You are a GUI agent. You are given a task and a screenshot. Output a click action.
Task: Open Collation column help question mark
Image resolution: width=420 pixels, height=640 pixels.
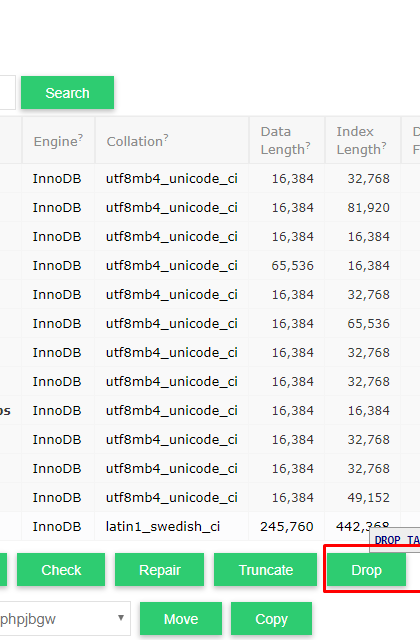coord(166,138)
